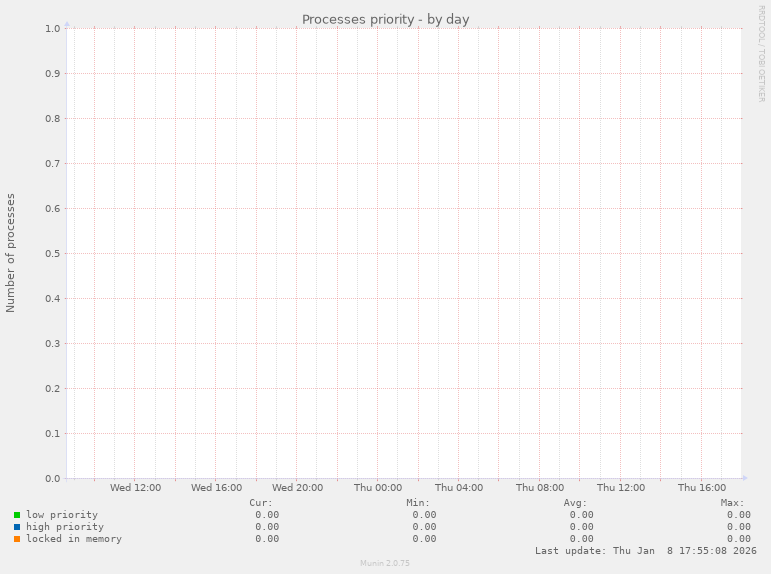The height and width of the screenshot is (574, 771).
Task: Select the 'low priority' legend label
Action: click(x=62, y=515)
